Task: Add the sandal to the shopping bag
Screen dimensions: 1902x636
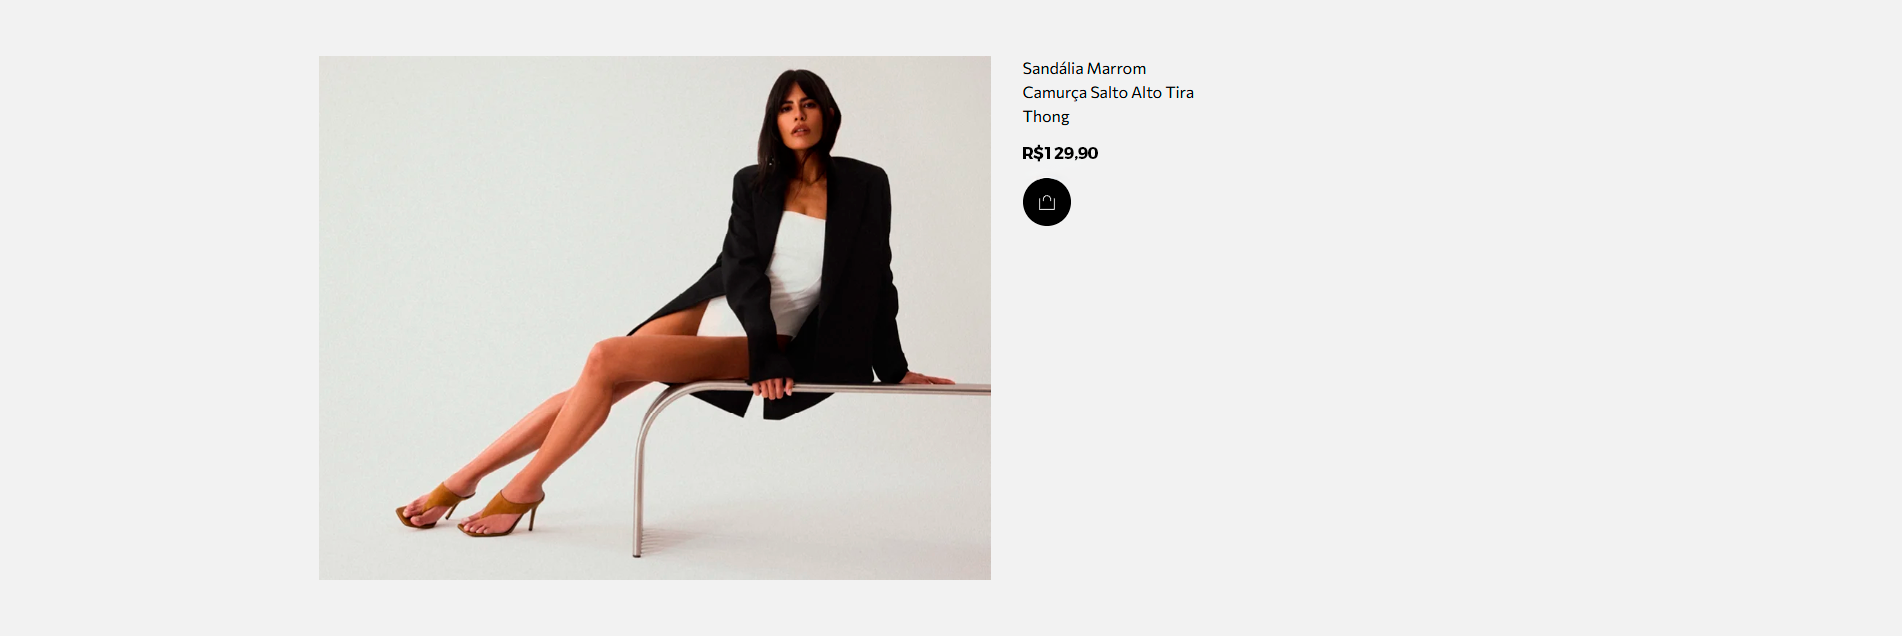Action: point(1046,202)
